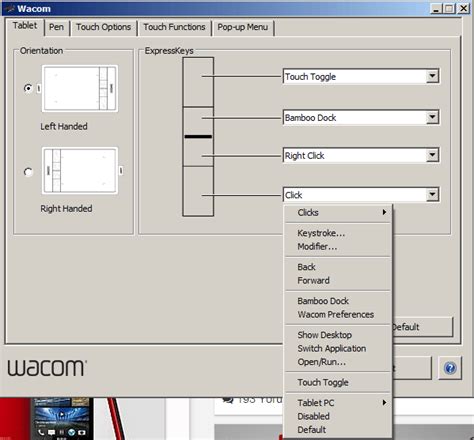Click the bottom ExpressKey on the diagram
474x440 pixels.
coord(198,191)
